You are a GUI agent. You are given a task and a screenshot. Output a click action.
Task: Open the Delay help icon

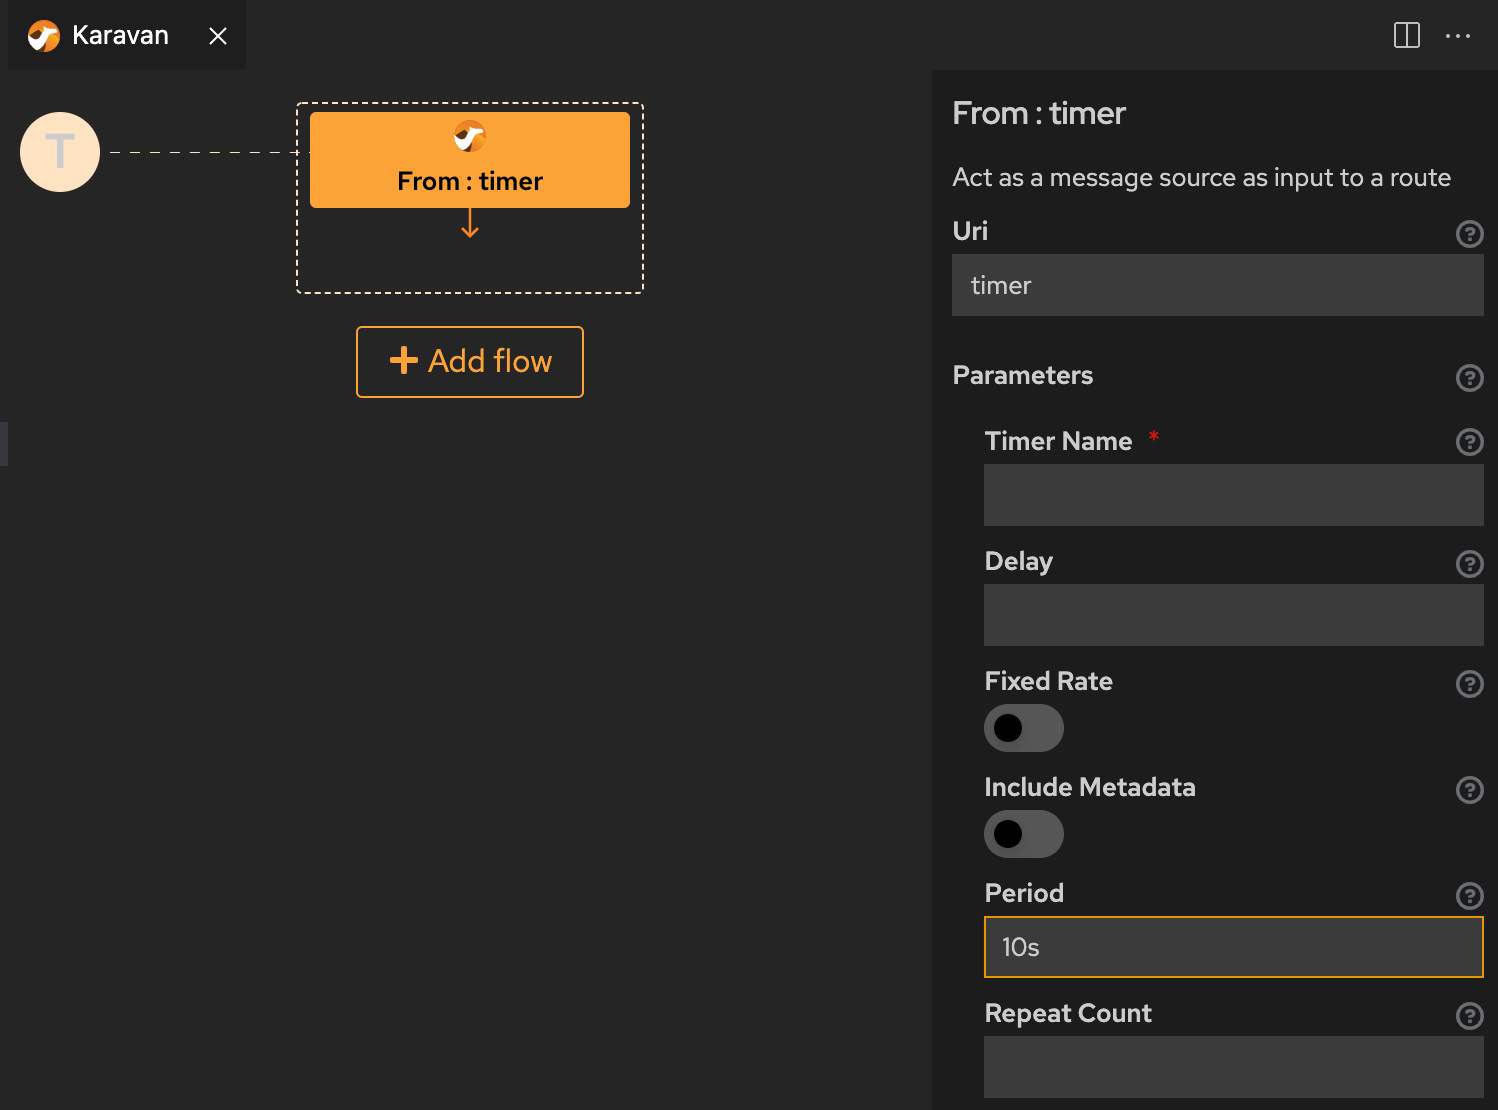coord(1469,564)
